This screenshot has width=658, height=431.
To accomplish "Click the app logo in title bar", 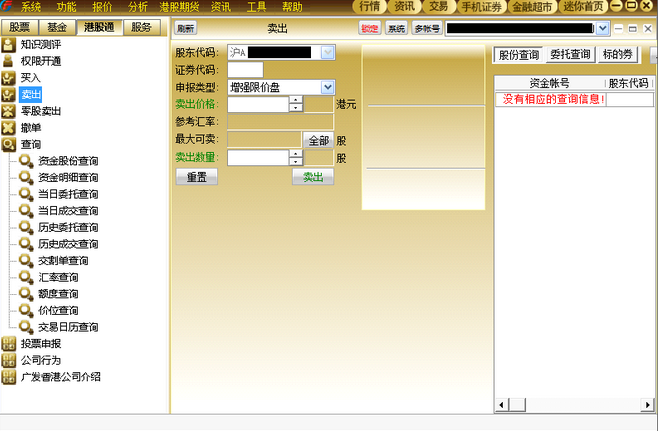I will [6, 6].
